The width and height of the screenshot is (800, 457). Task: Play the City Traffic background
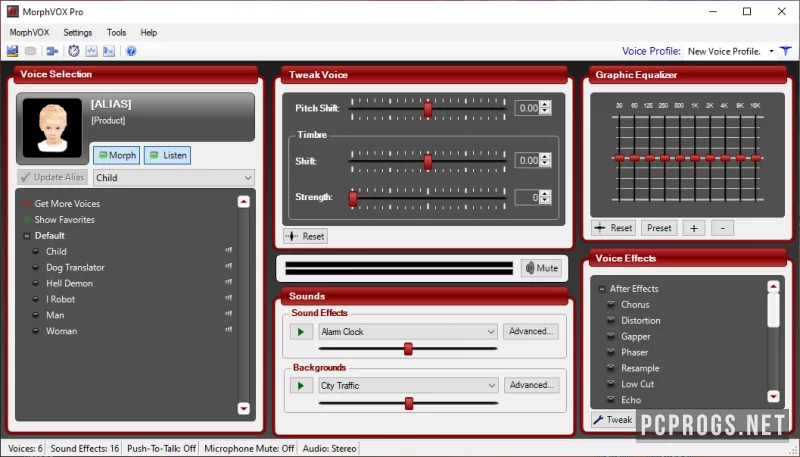click(301, 386)
